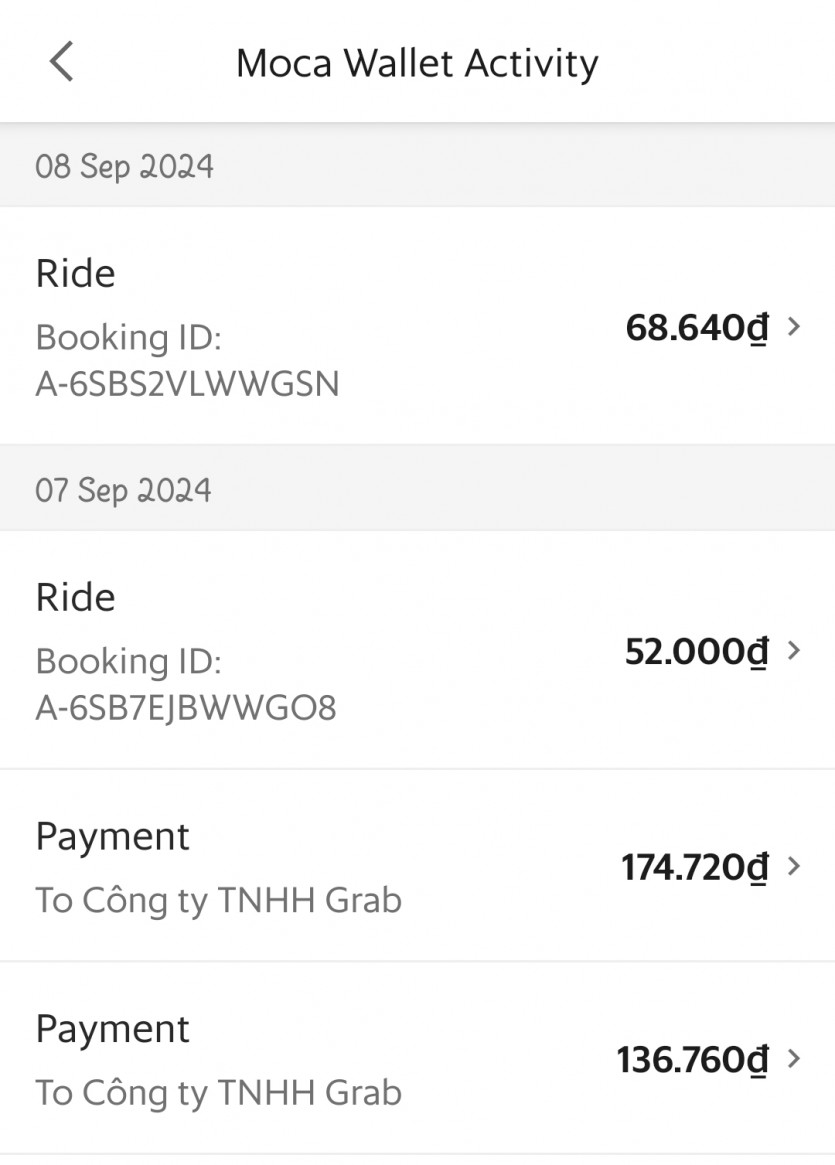Open the Payment label of the 174.720đ entry

[x=112, y=836]
